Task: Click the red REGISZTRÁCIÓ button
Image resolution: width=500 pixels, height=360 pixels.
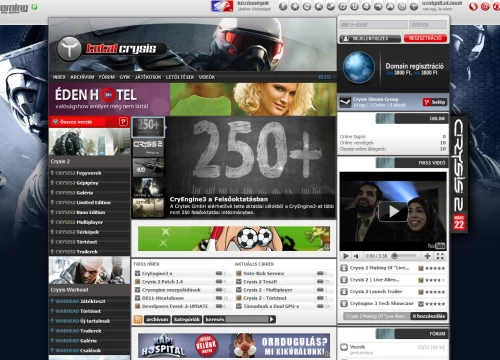Action: point(425,38)
